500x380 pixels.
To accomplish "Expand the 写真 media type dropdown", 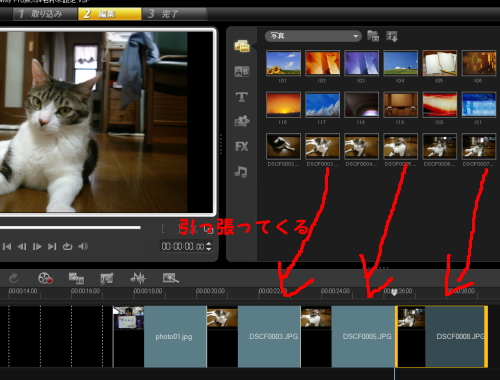I will [x=313, y=36].
